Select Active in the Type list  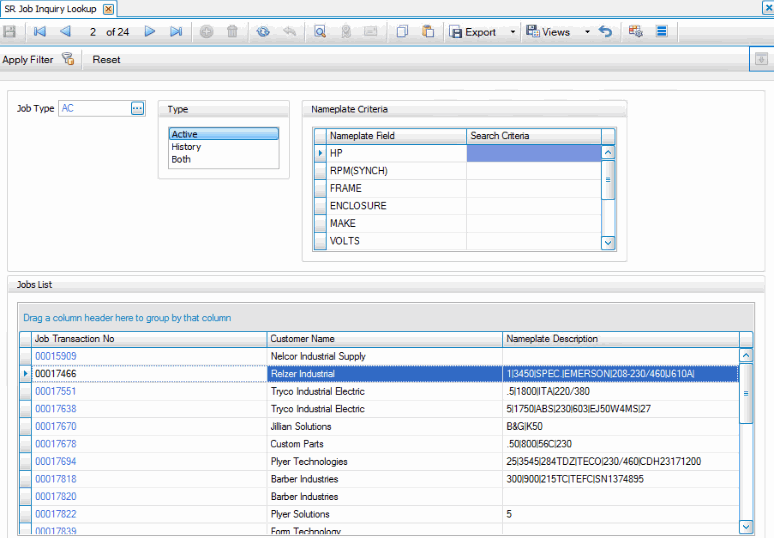point(184,134)
